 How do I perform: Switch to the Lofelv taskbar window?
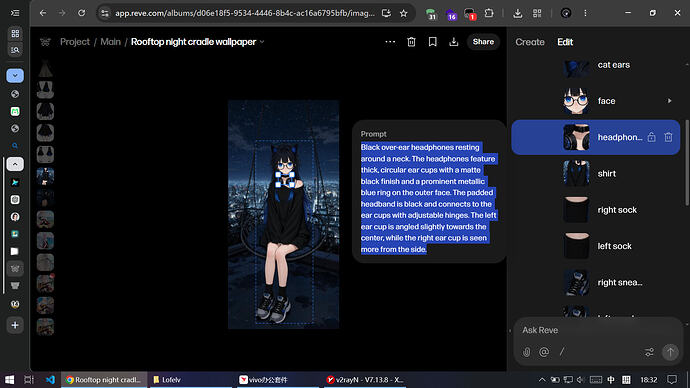click(x=191, y=380)
